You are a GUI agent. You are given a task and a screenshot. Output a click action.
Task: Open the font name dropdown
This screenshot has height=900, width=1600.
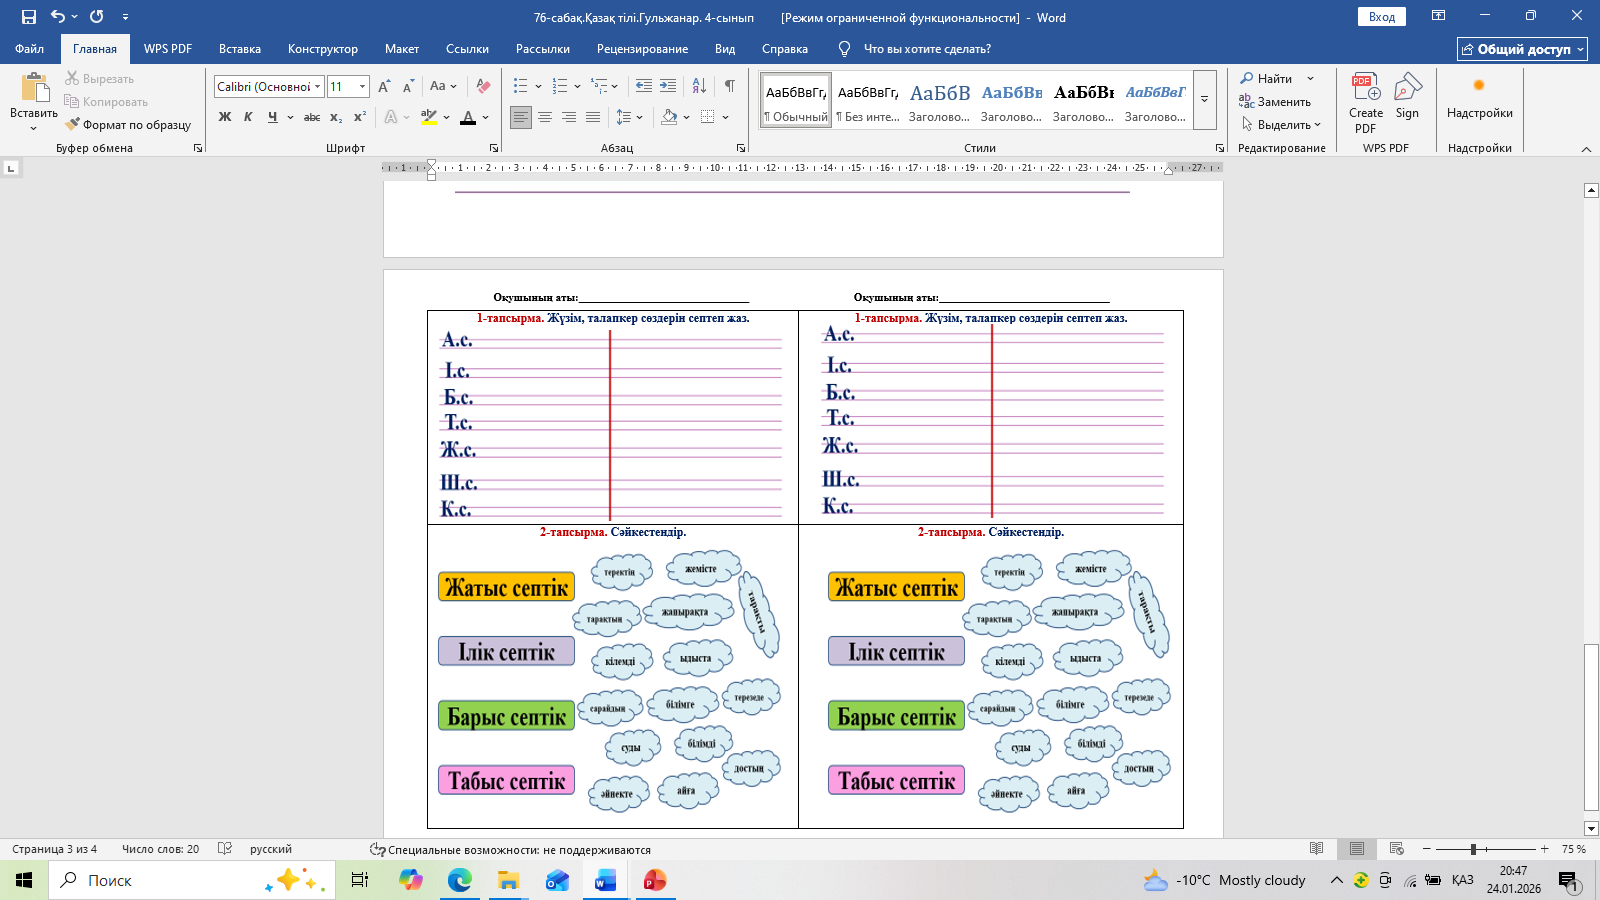[x=318, y=87]
